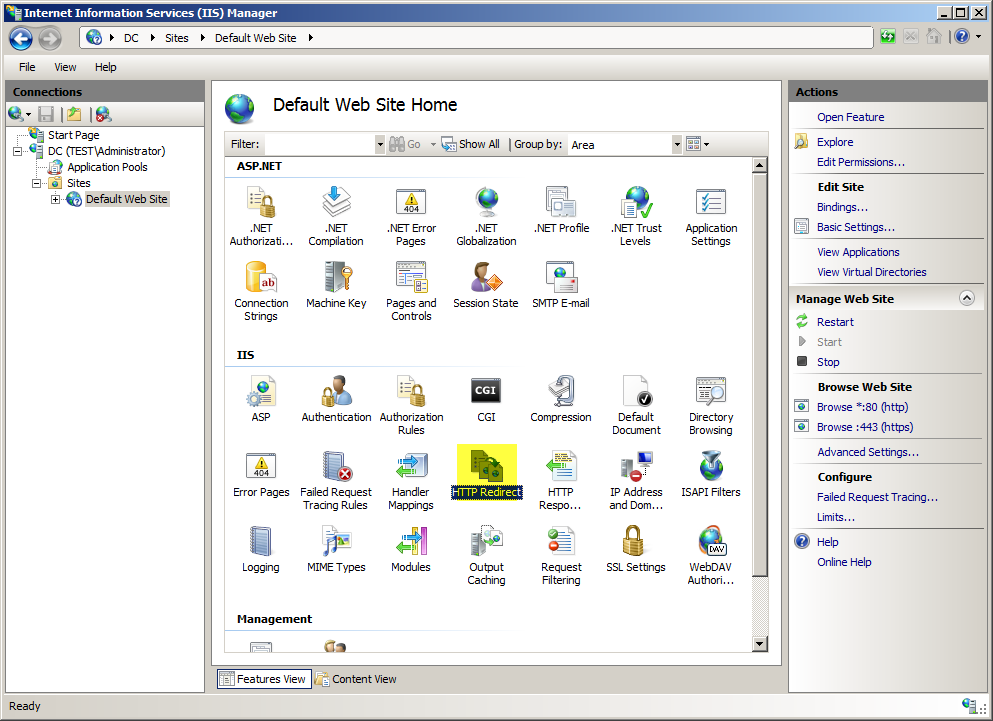Open Basic Settings... link
993x721 pixels.
point(856,227)
